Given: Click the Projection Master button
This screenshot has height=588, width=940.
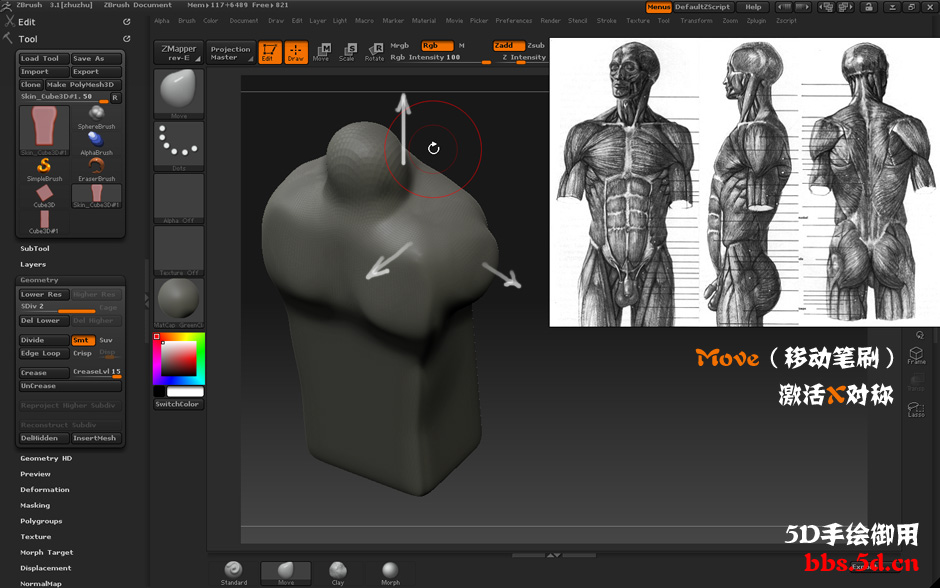Looking at the screenshot, I should [x=231, y=53].
